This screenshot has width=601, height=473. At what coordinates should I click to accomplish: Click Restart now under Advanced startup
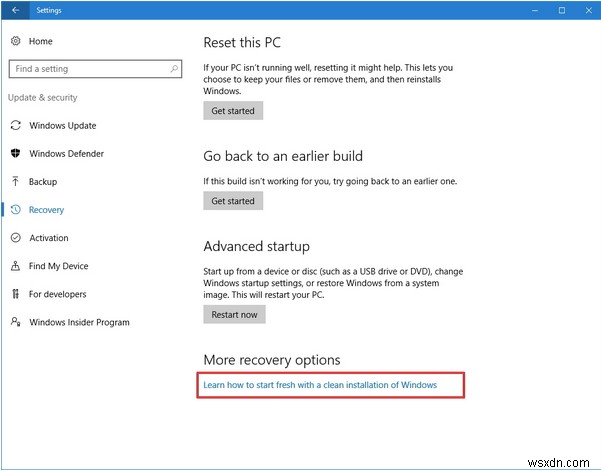click(234, 315)
